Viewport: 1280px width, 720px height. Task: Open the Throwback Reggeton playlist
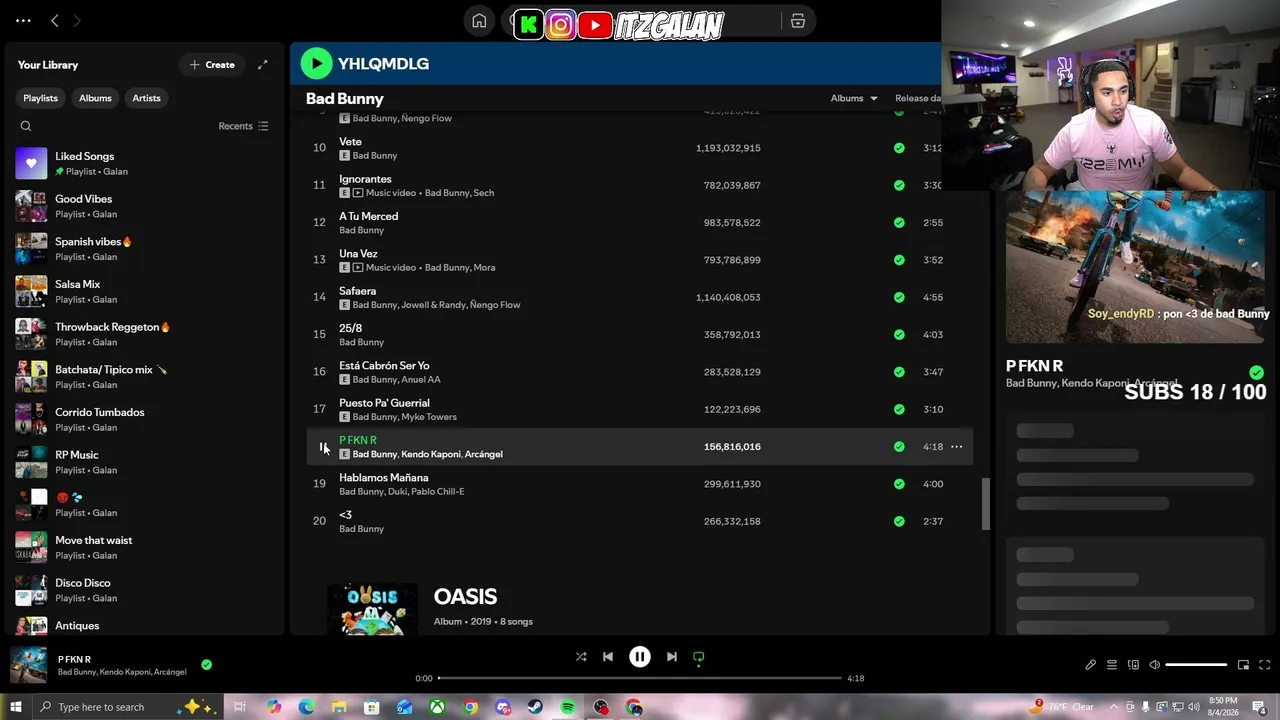click(144, 334)
